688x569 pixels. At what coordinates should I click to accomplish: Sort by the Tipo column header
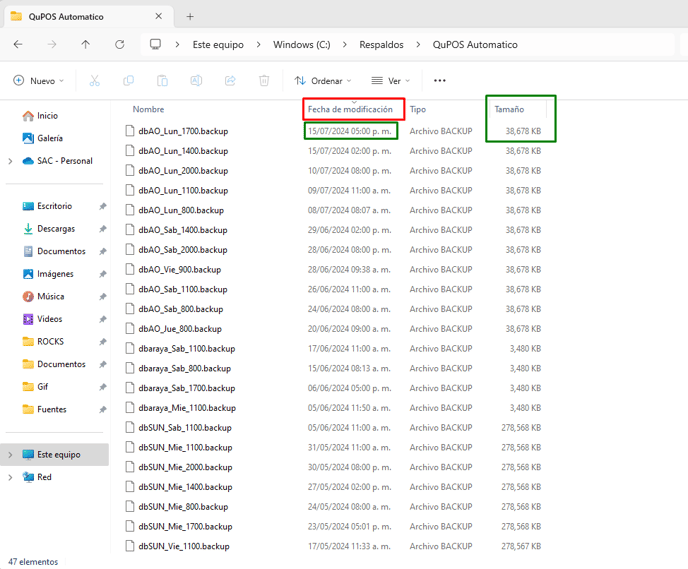[418, 109]
